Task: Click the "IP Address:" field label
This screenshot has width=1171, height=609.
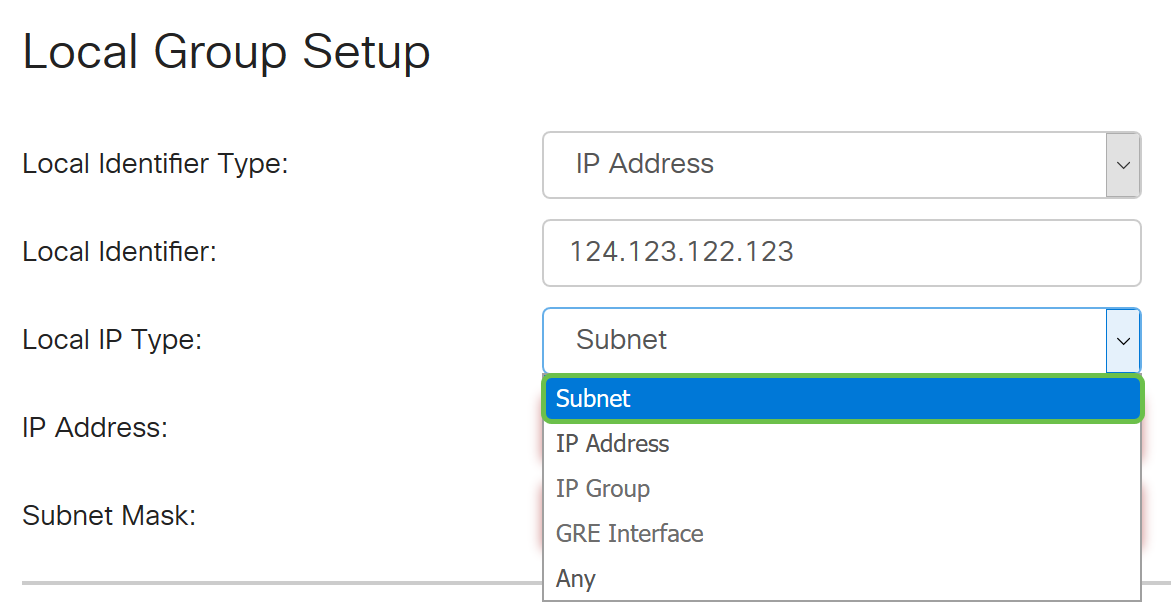Action: click(94, 428)
